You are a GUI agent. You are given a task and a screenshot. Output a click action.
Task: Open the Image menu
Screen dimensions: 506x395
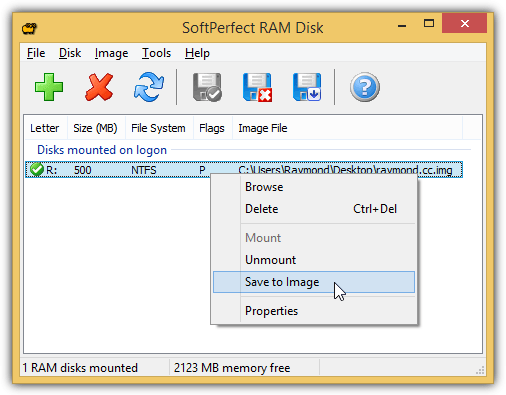point(111,53)
